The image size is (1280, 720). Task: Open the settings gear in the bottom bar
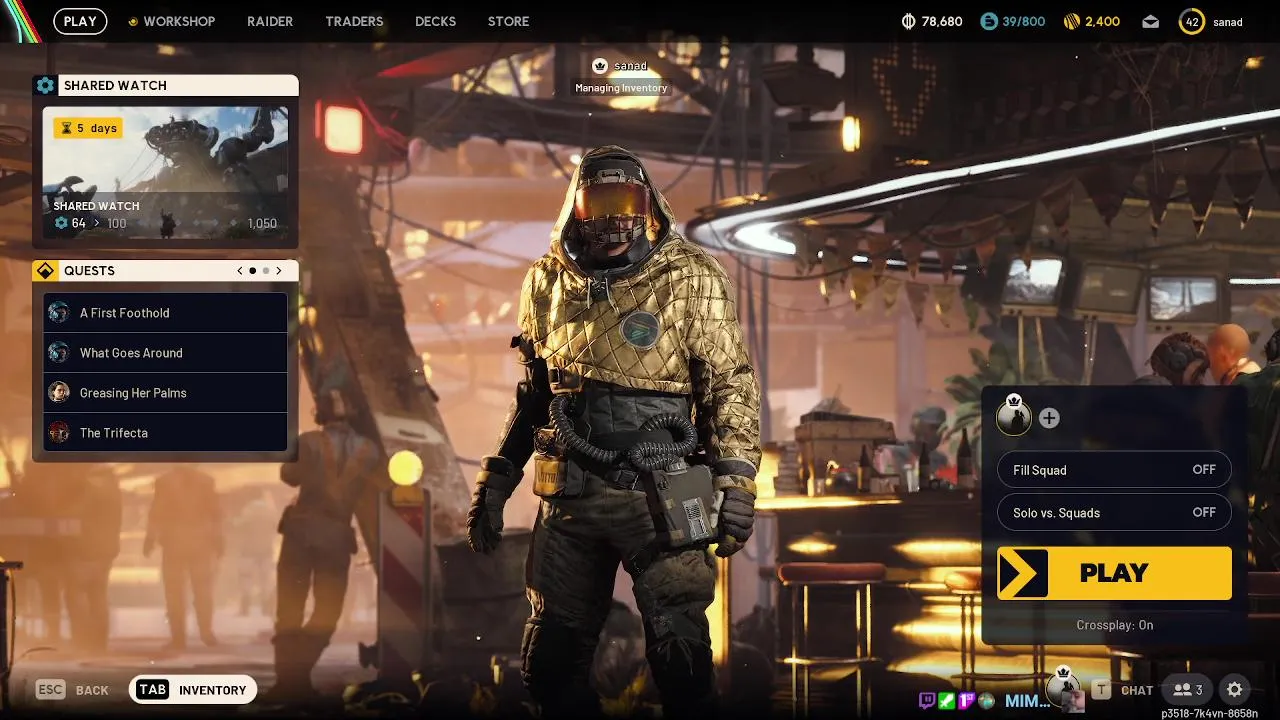click(x=1235, y=689)
